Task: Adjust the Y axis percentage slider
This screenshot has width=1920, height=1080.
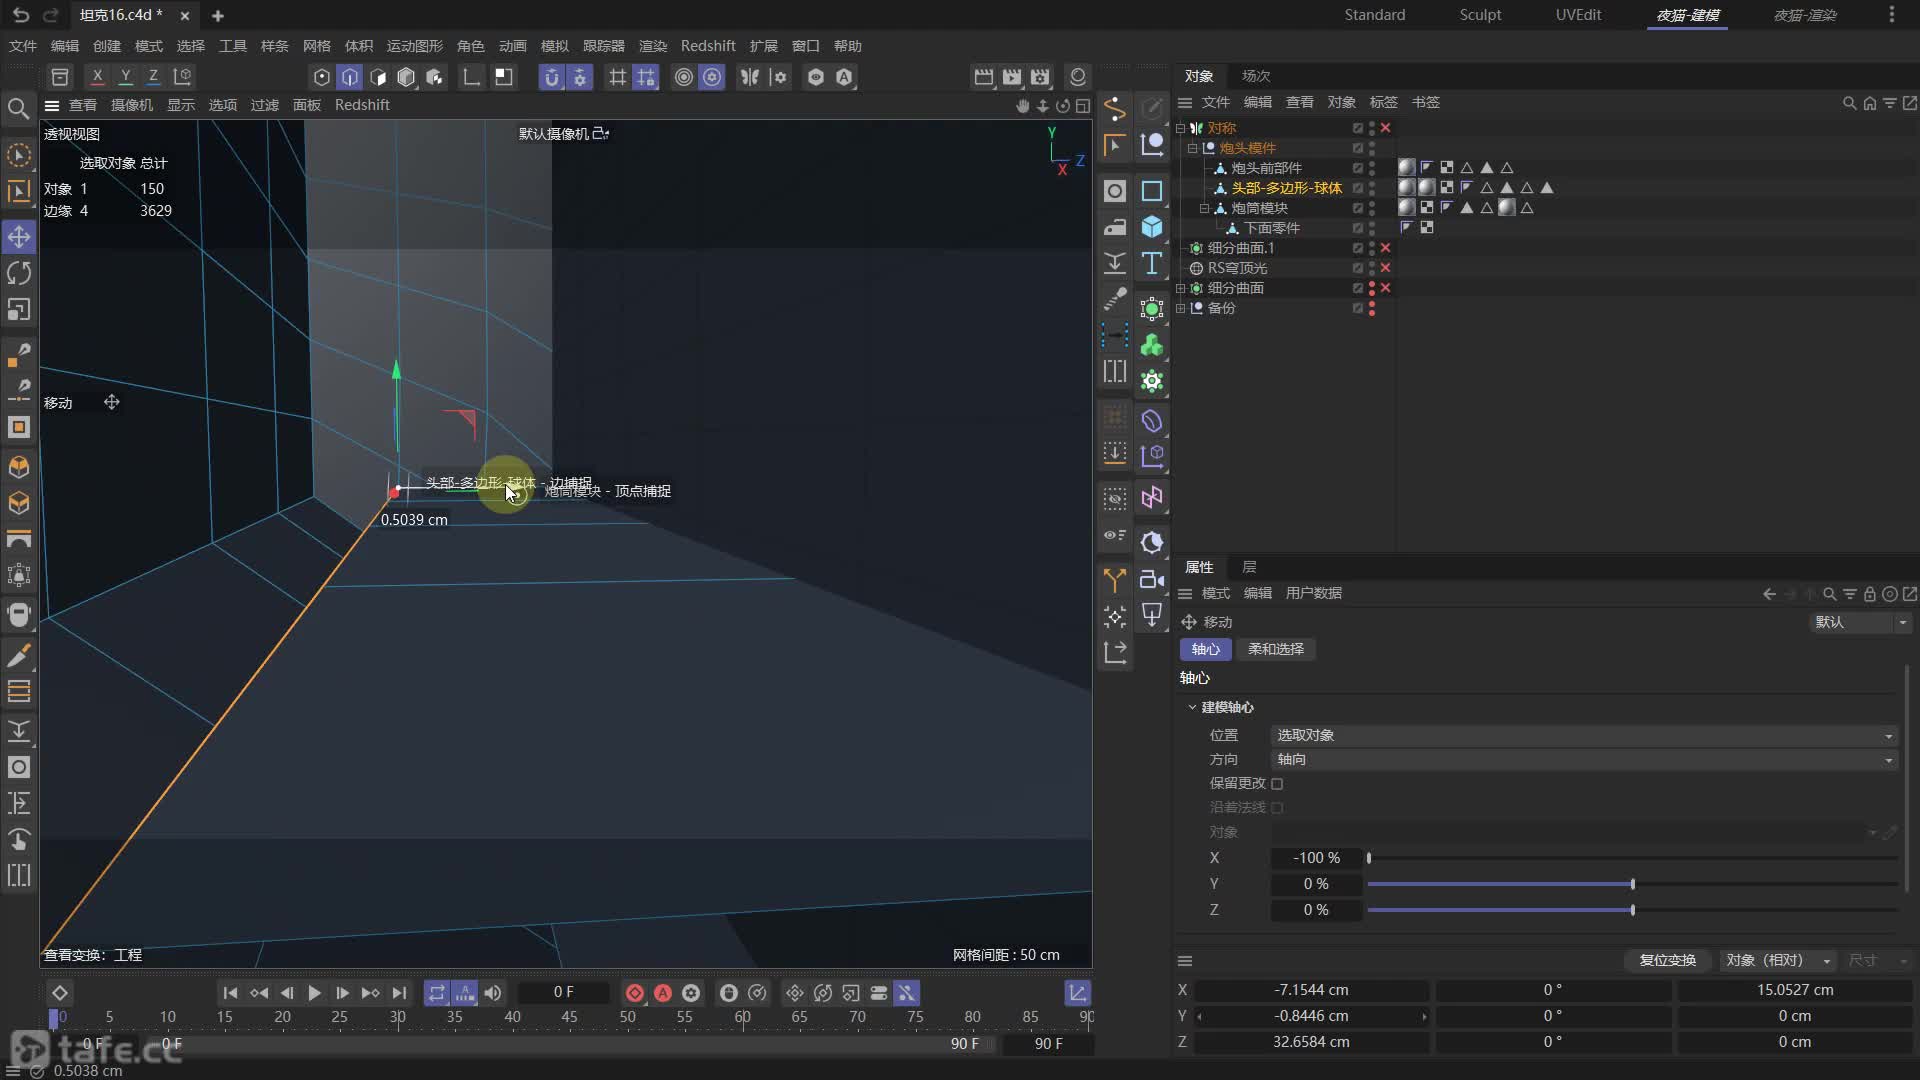Action: [x=1633, y=884]
